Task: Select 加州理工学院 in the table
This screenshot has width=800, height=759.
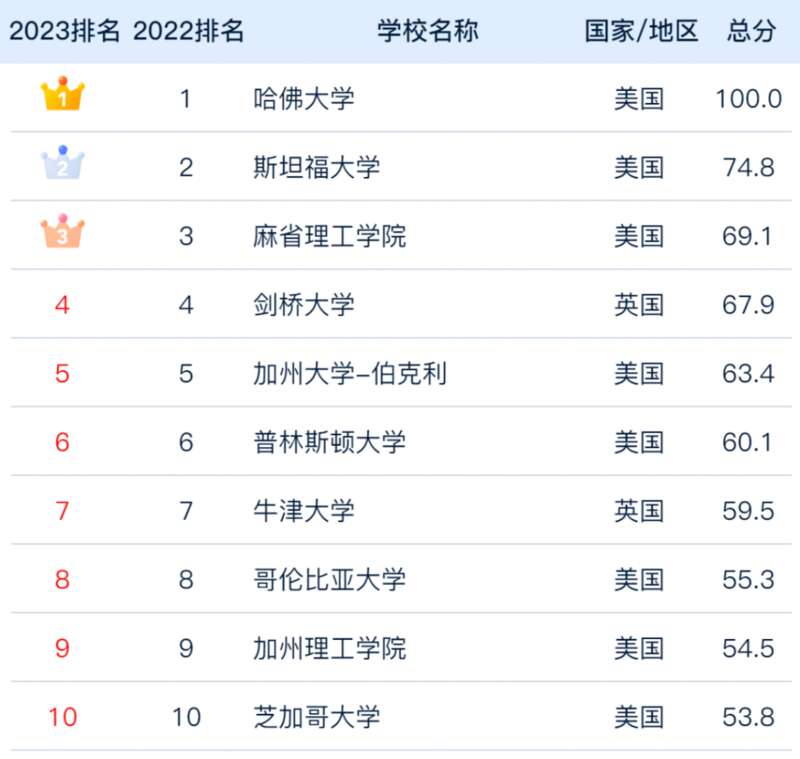Action: [x=330, y=648]
